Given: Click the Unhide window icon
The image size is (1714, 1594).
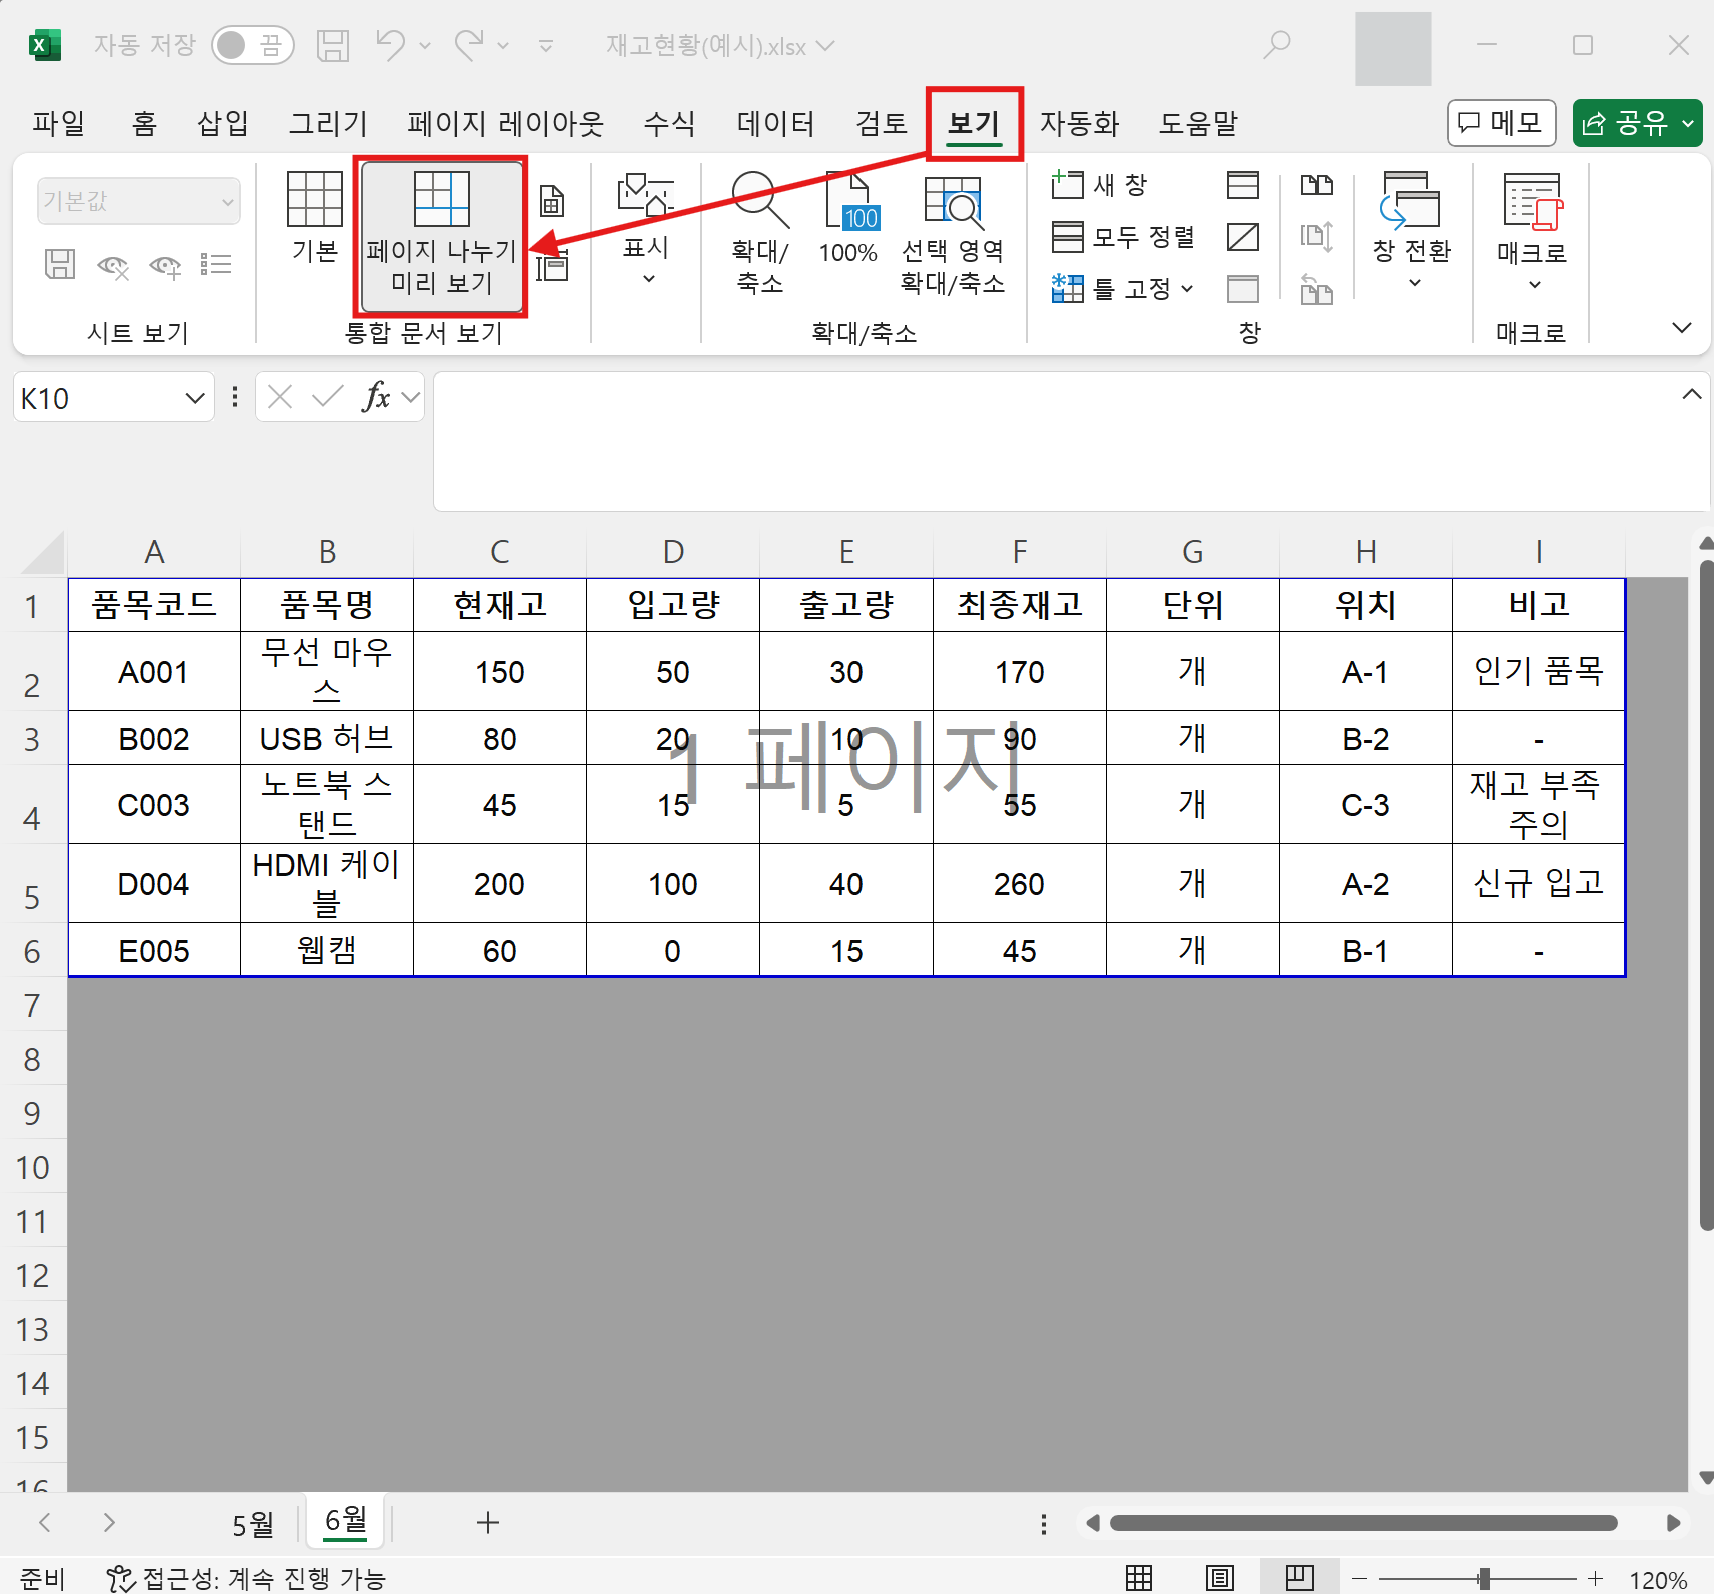Looking at the screenshot, I should [1243, 289].
